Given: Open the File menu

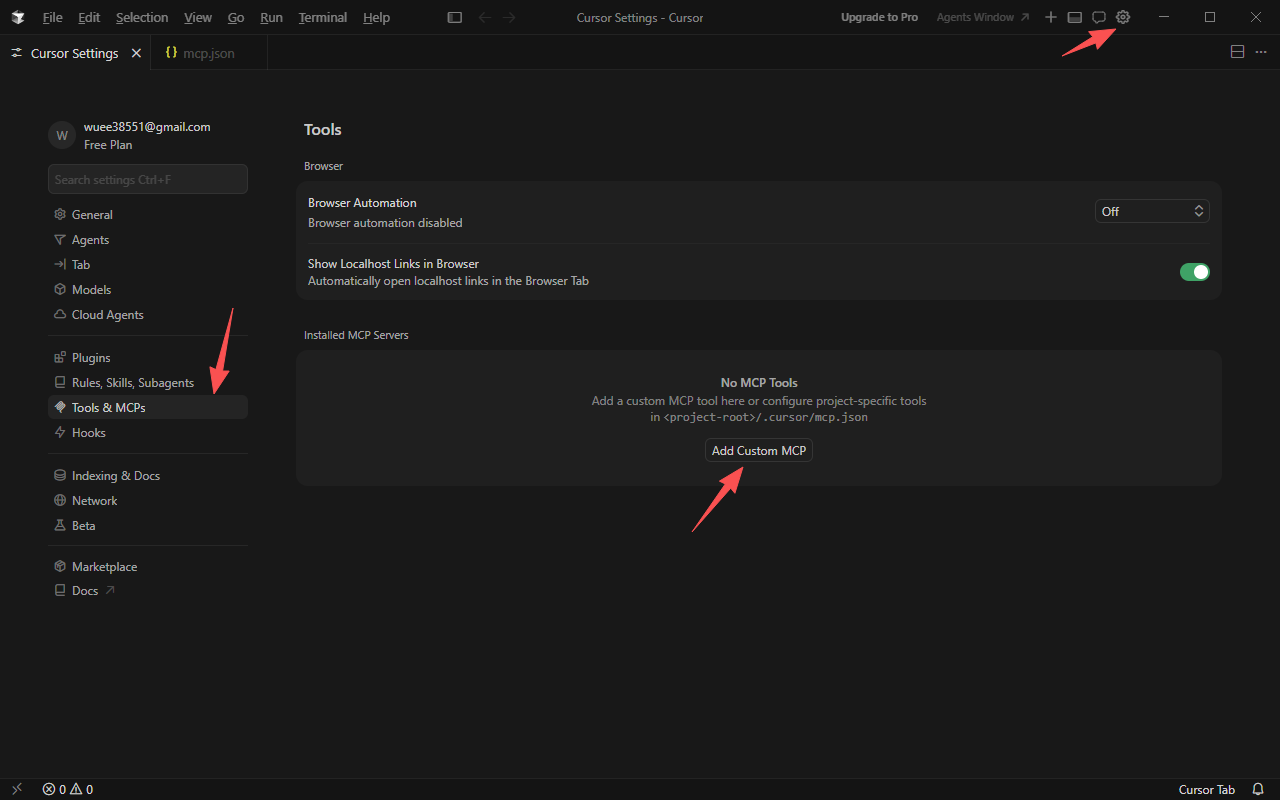Looking at the screenshot, I should coord(52,17).
